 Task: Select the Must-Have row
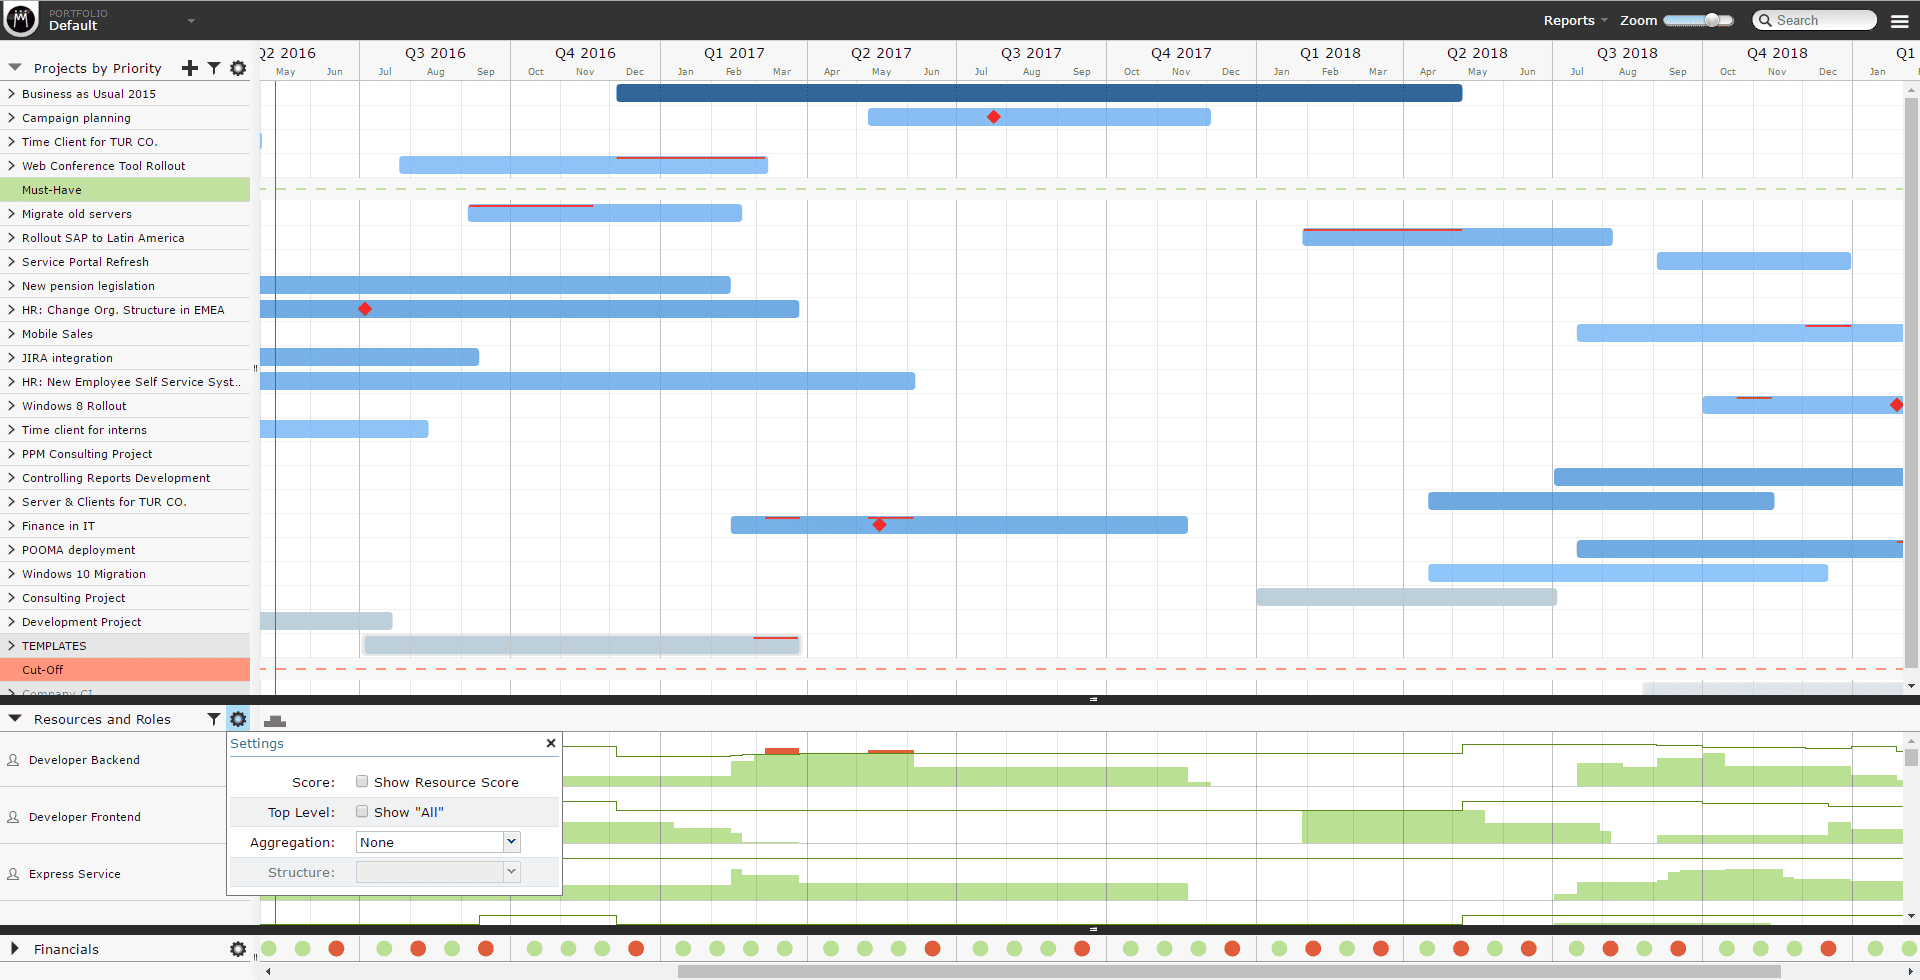125,190
